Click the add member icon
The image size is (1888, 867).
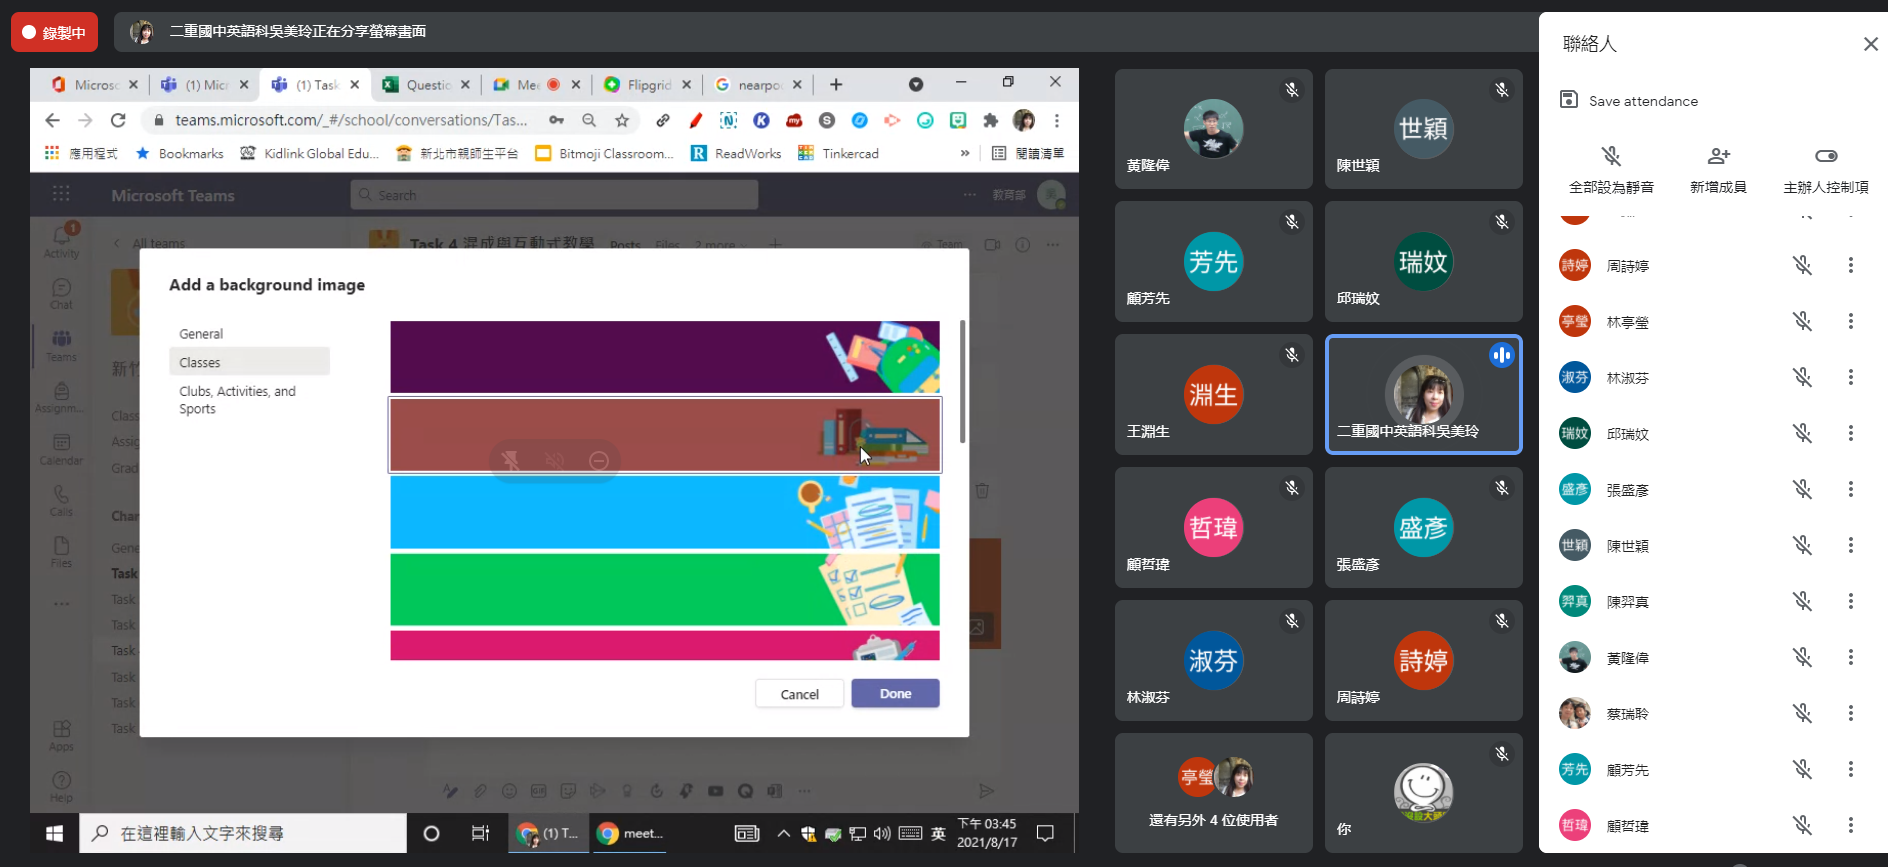pyautogui.click(x=1717, y=157)
